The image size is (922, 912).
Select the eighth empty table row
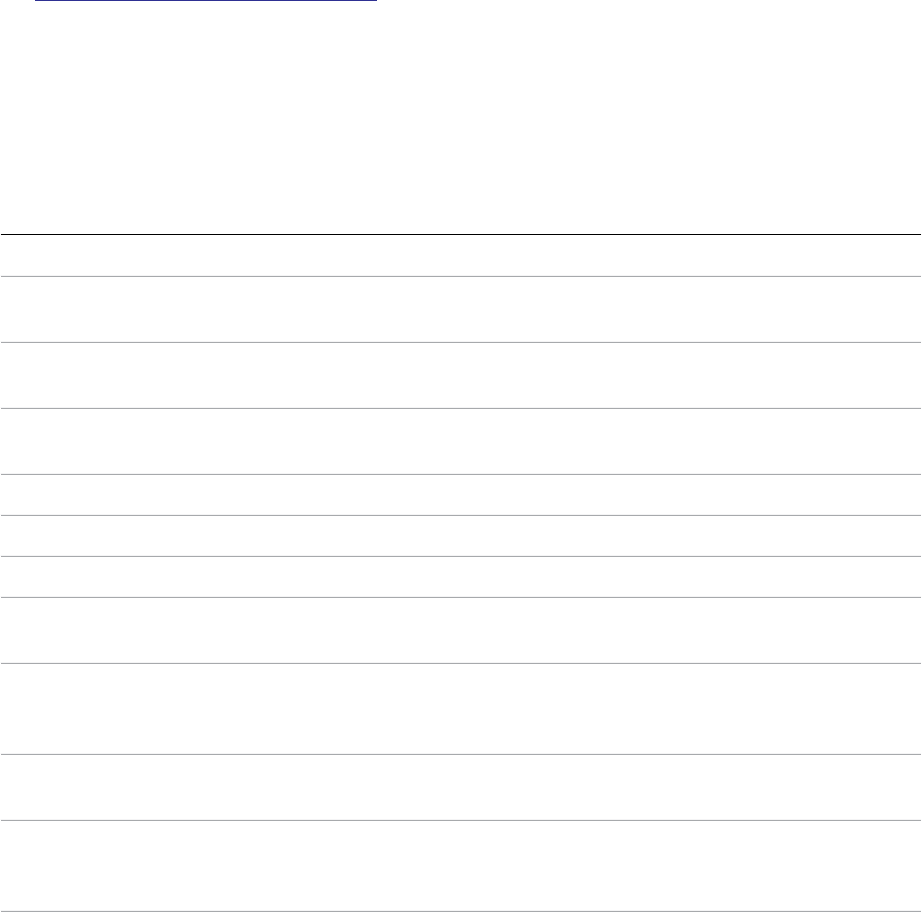click(461, 630)
